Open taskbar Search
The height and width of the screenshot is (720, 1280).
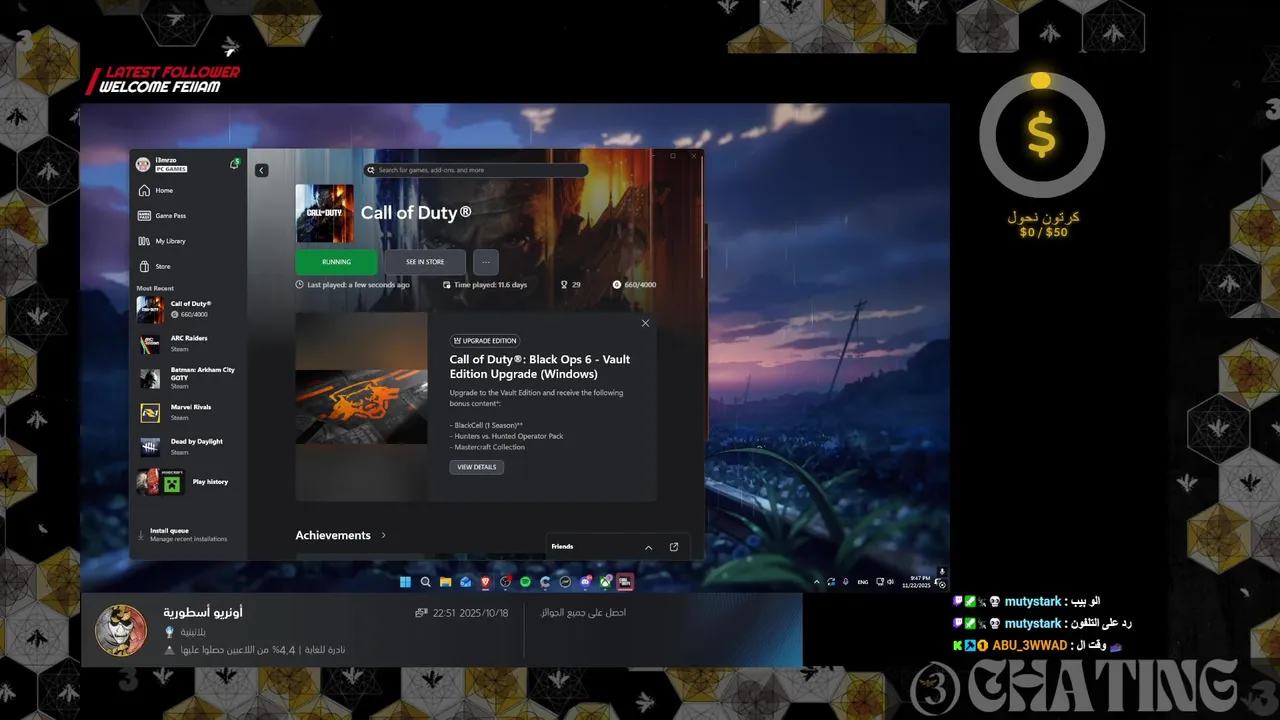pyautogui.click(x=425, y=581)
